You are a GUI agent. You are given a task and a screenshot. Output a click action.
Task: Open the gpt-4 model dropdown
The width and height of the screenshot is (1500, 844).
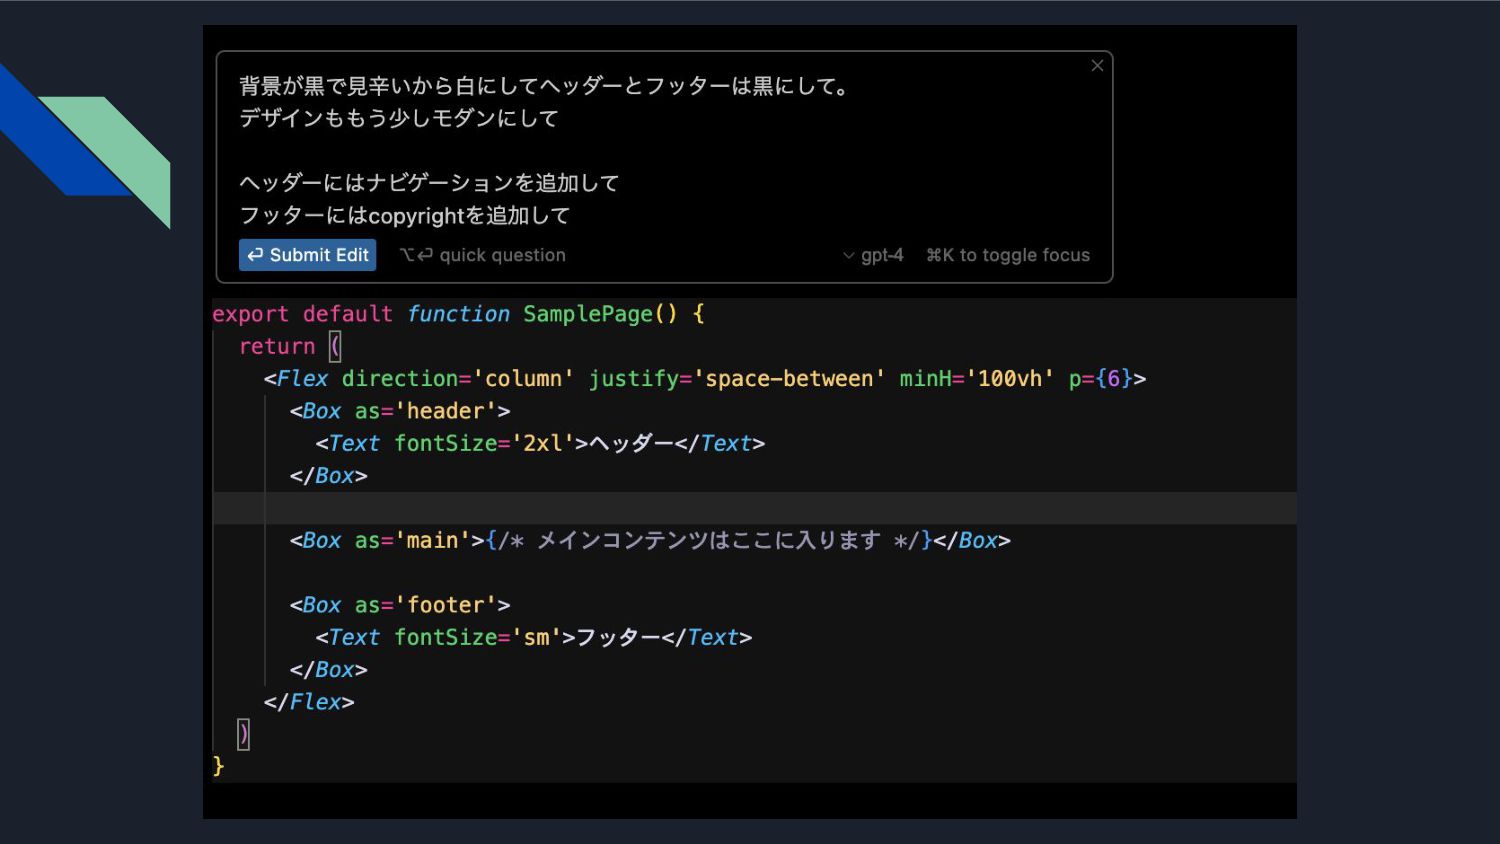pyautogui.click(x=873, y=255)
